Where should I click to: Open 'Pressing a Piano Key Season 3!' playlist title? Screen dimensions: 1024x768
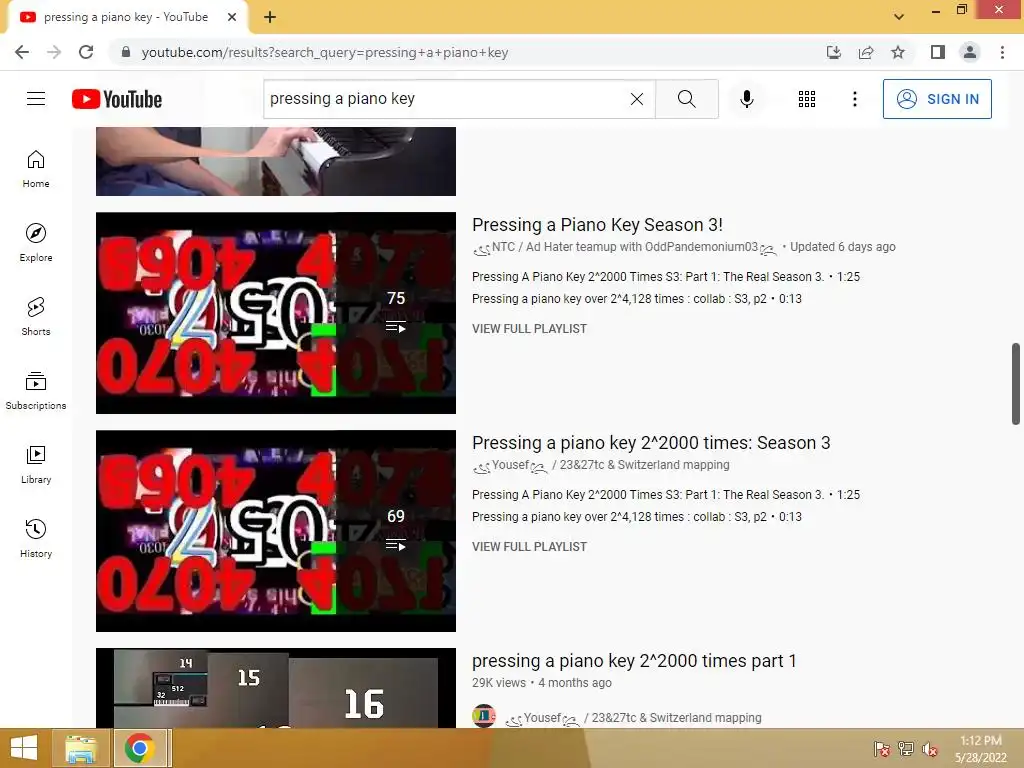tap(597, 225)
